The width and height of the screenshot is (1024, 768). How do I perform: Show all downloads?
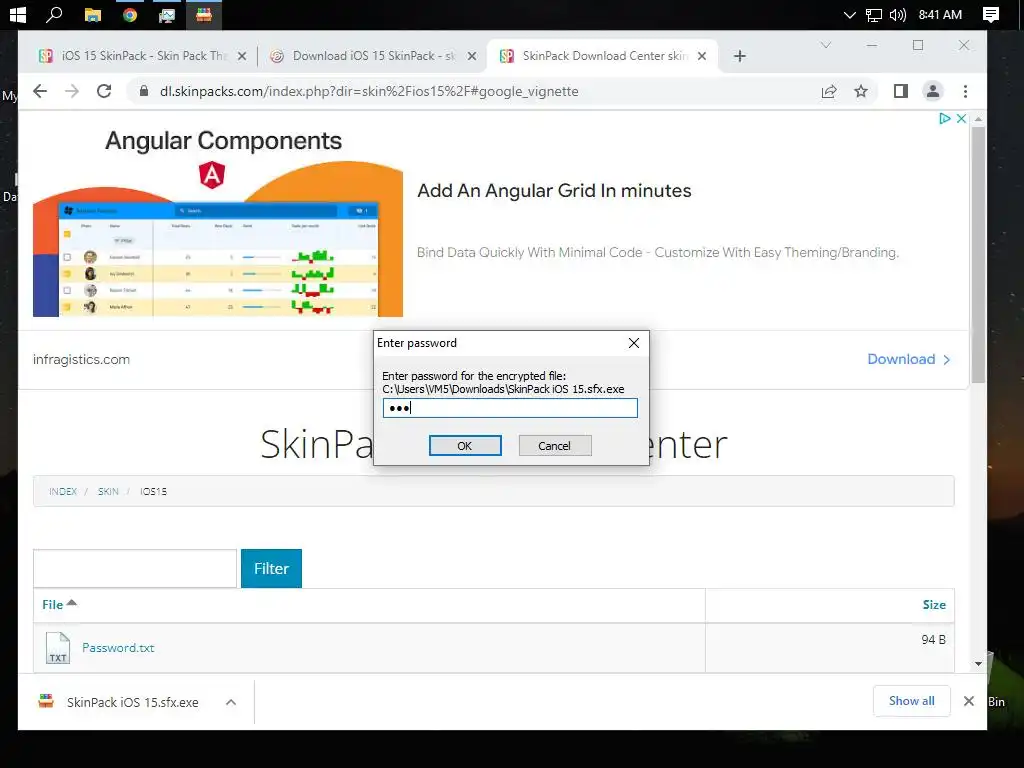click(911, 701)
